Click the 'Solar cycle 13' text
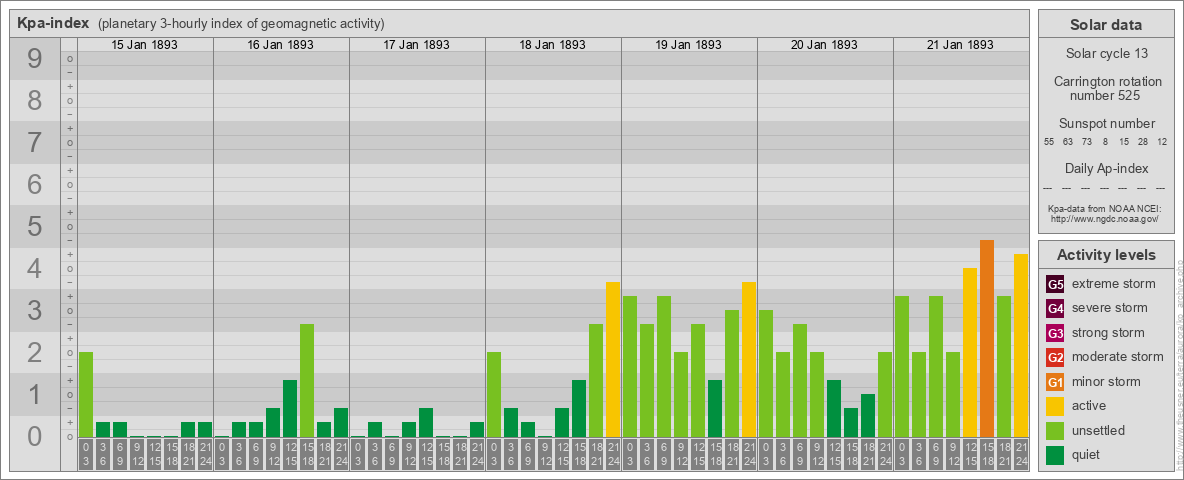The width and height of the screenshot is (1184, 480). coord(1106,54)
